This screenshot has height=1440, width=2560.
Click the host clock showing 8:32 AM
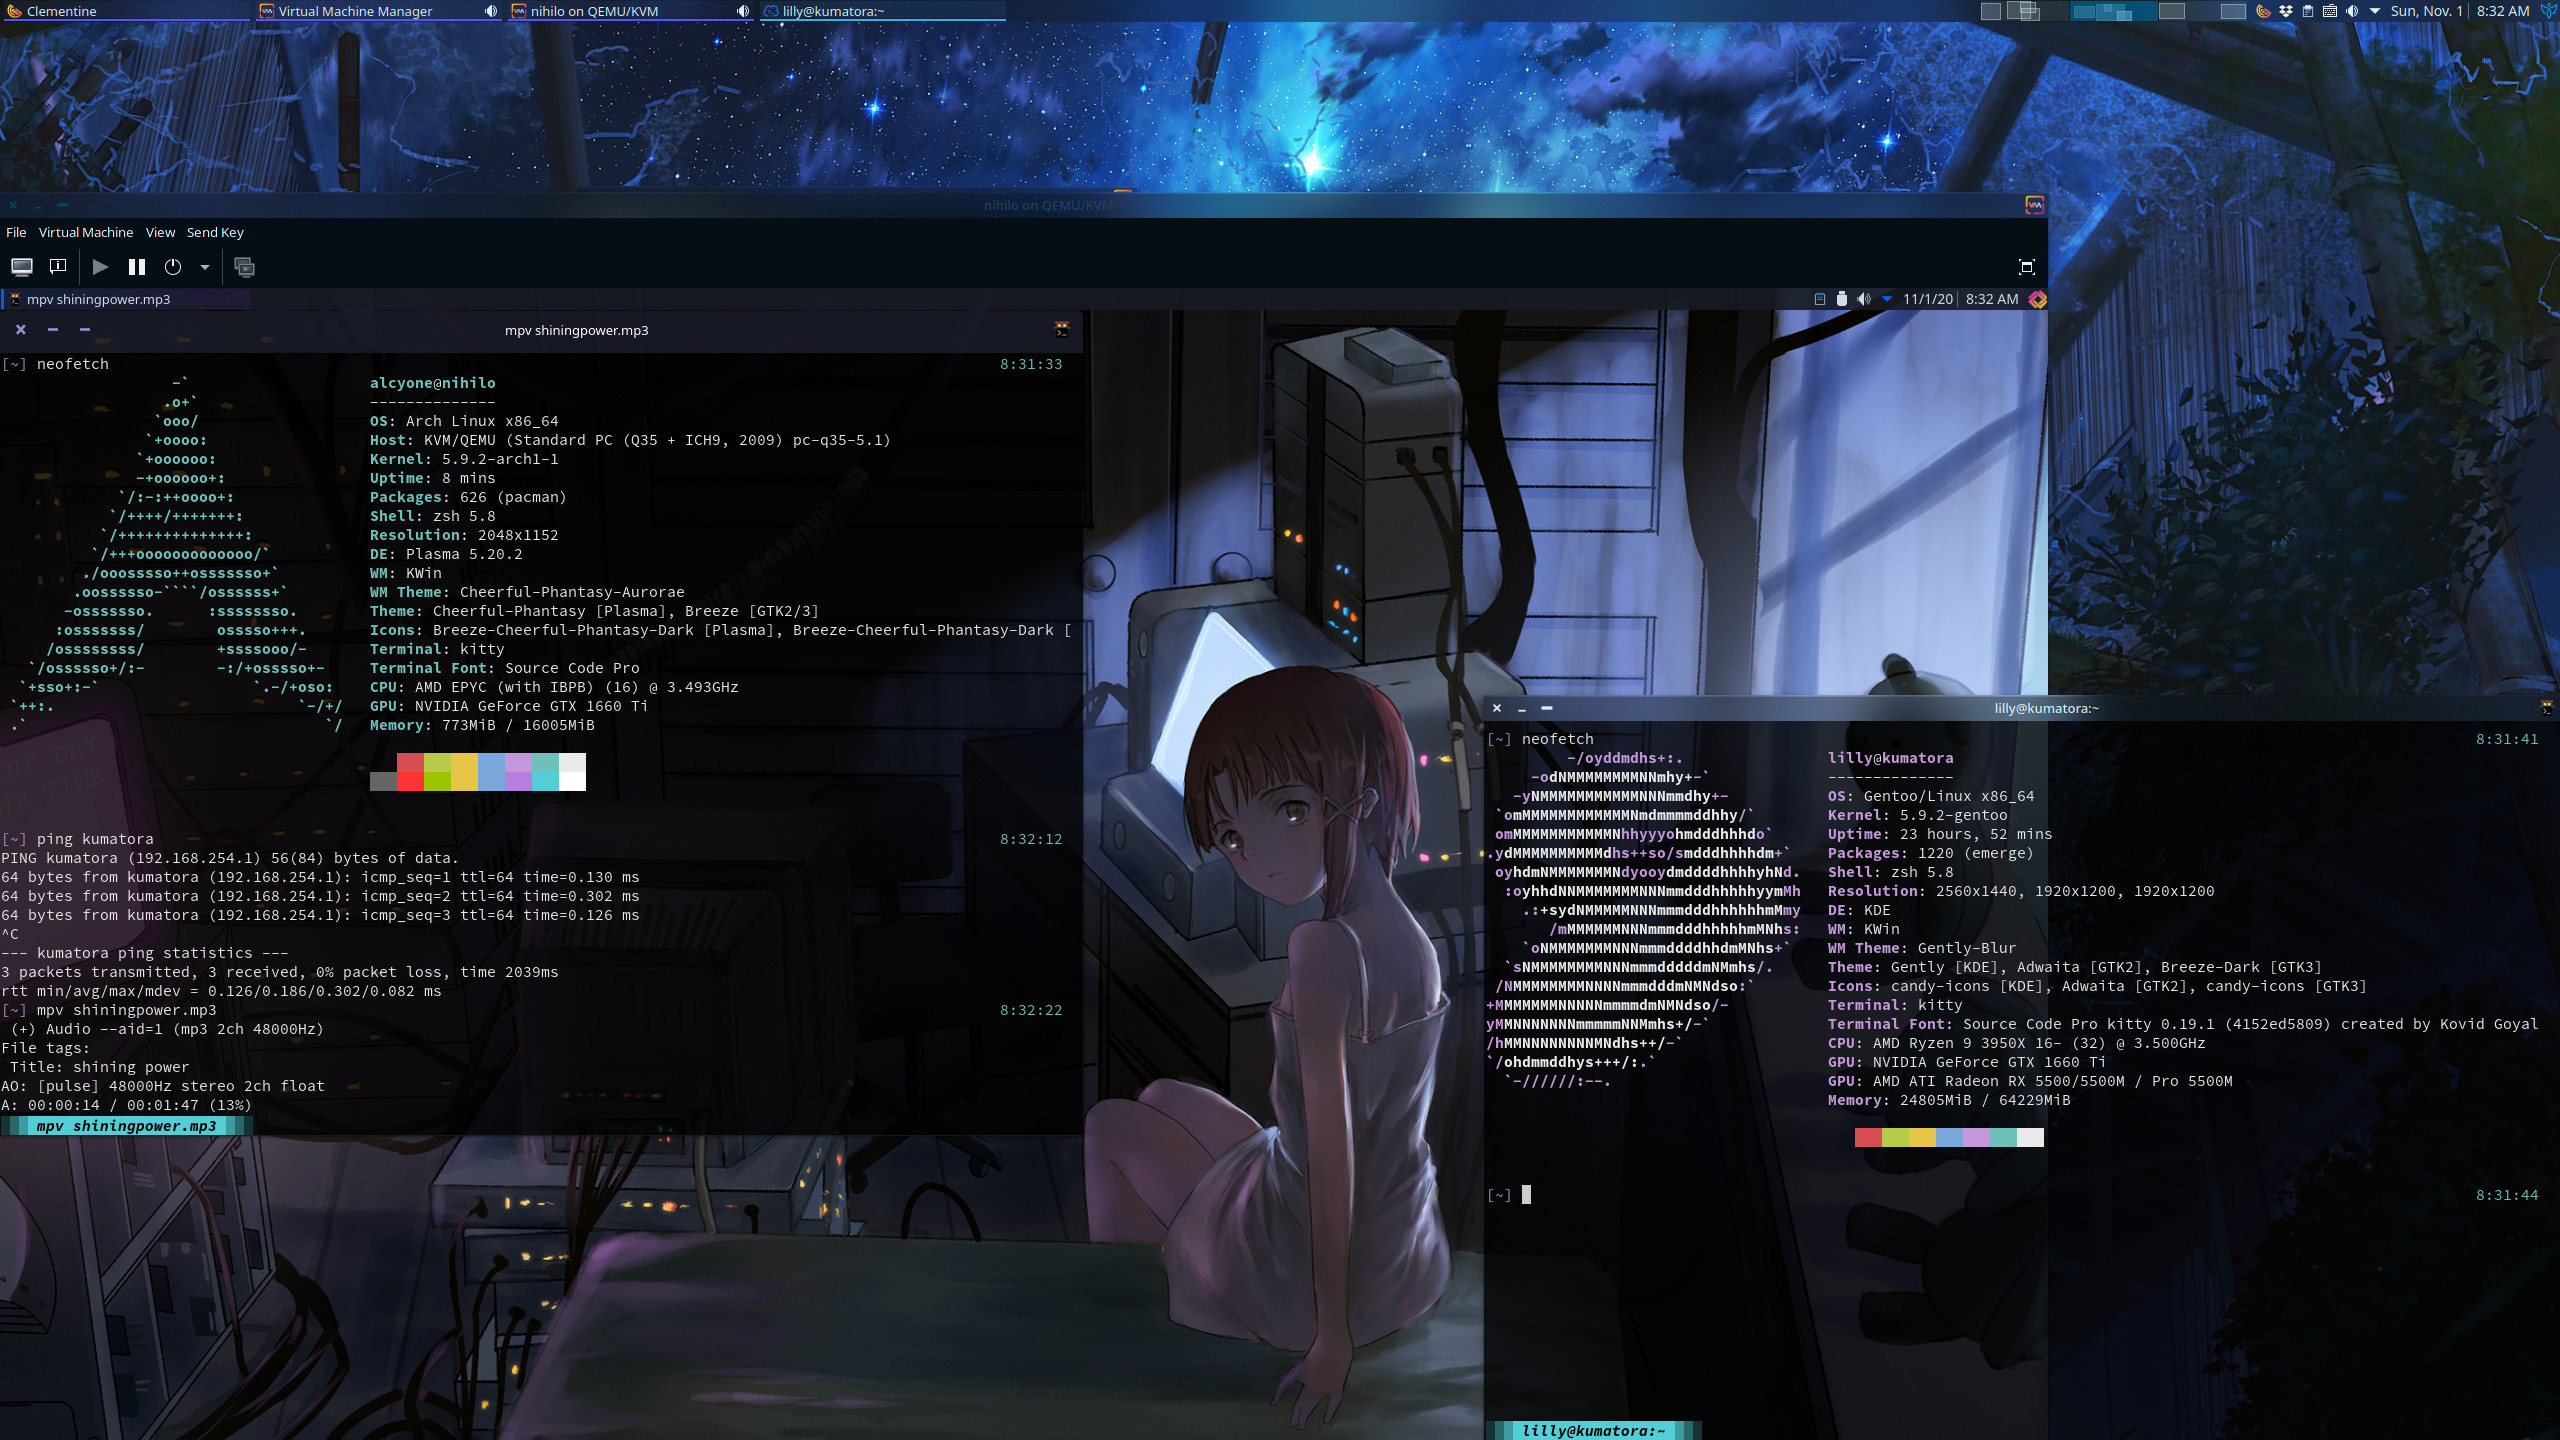(2502, 11)
